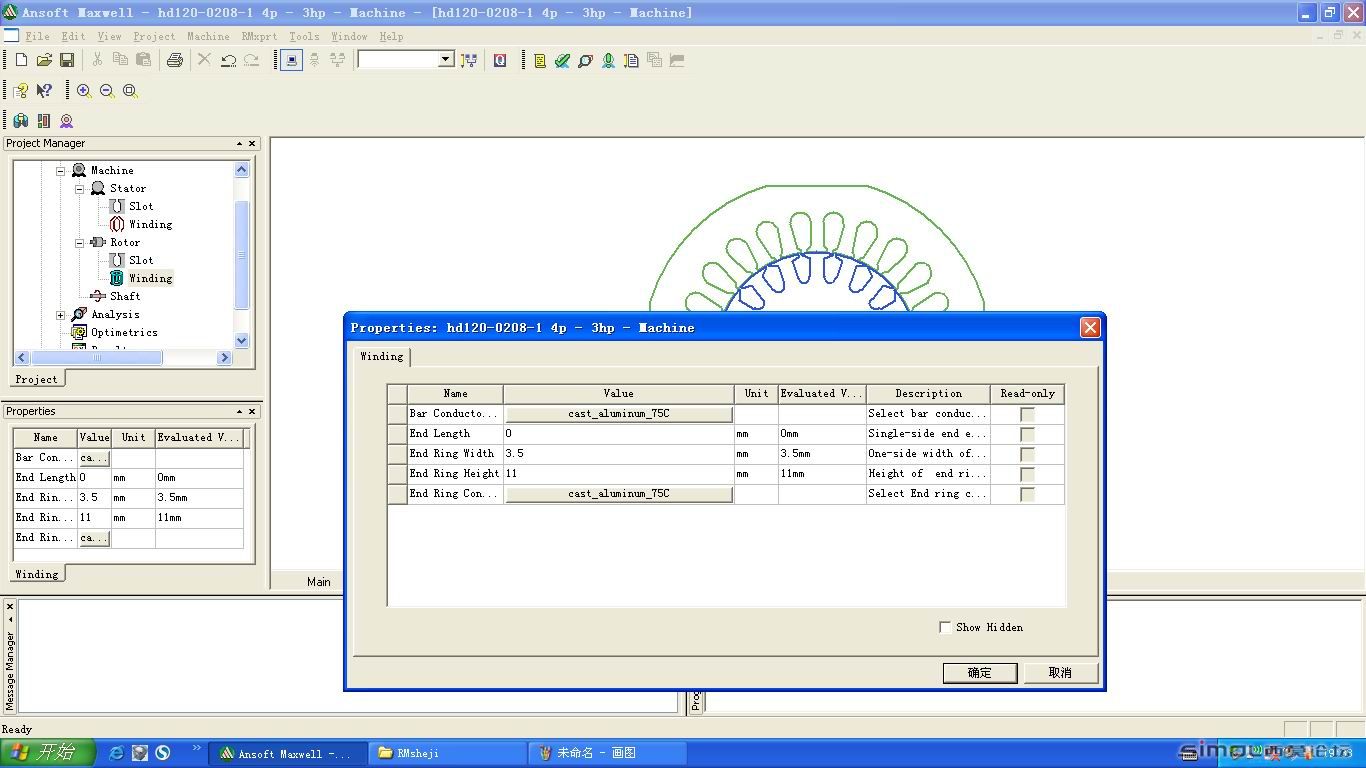Save the project with floppy icon
This screenshot has height=768, width=1366.
click(x=67, y=60)
